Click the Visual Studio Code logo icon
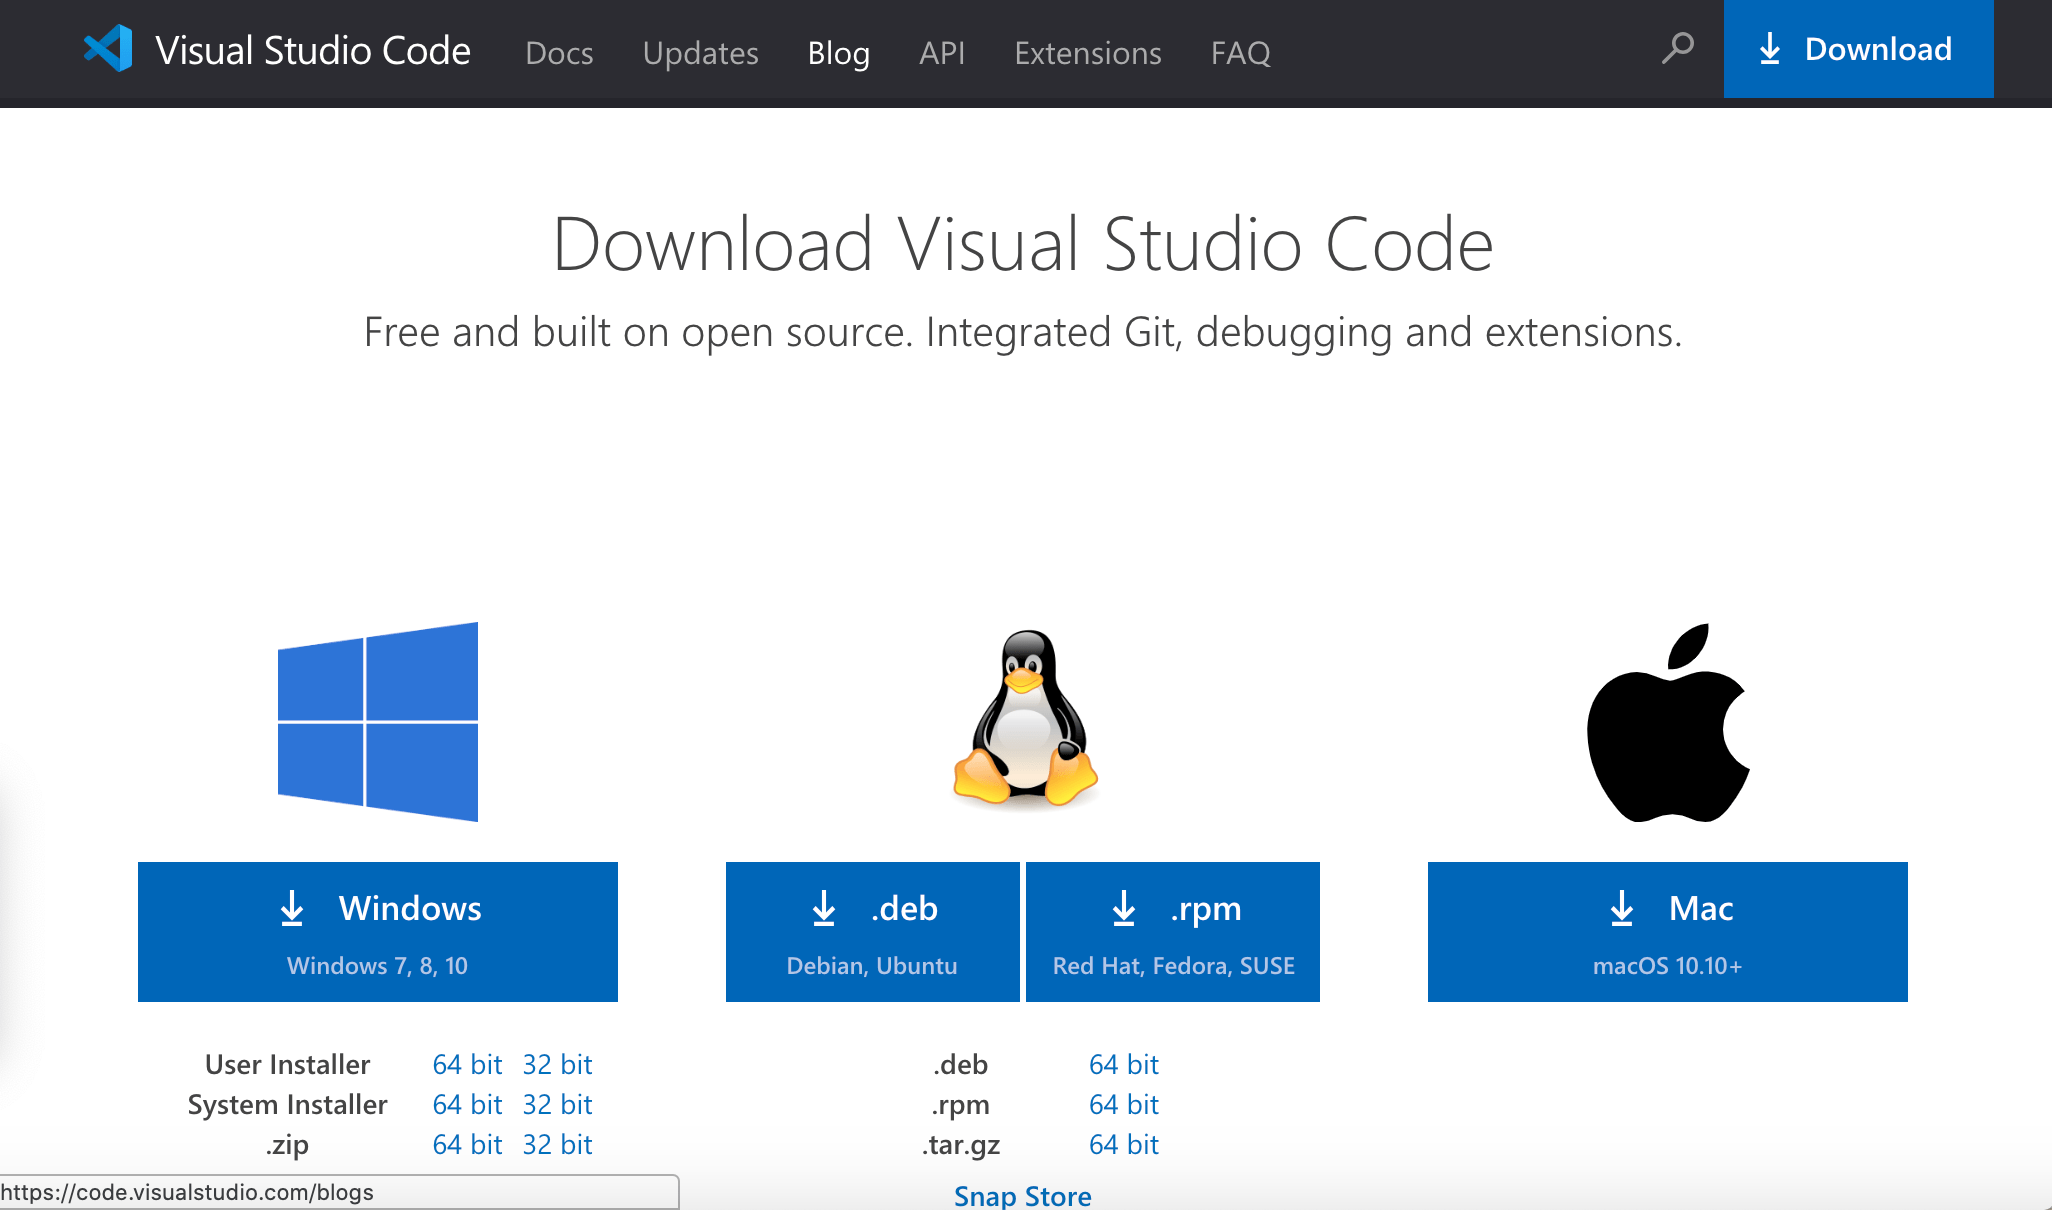Screen dimensions: 2052x1210 108,48
